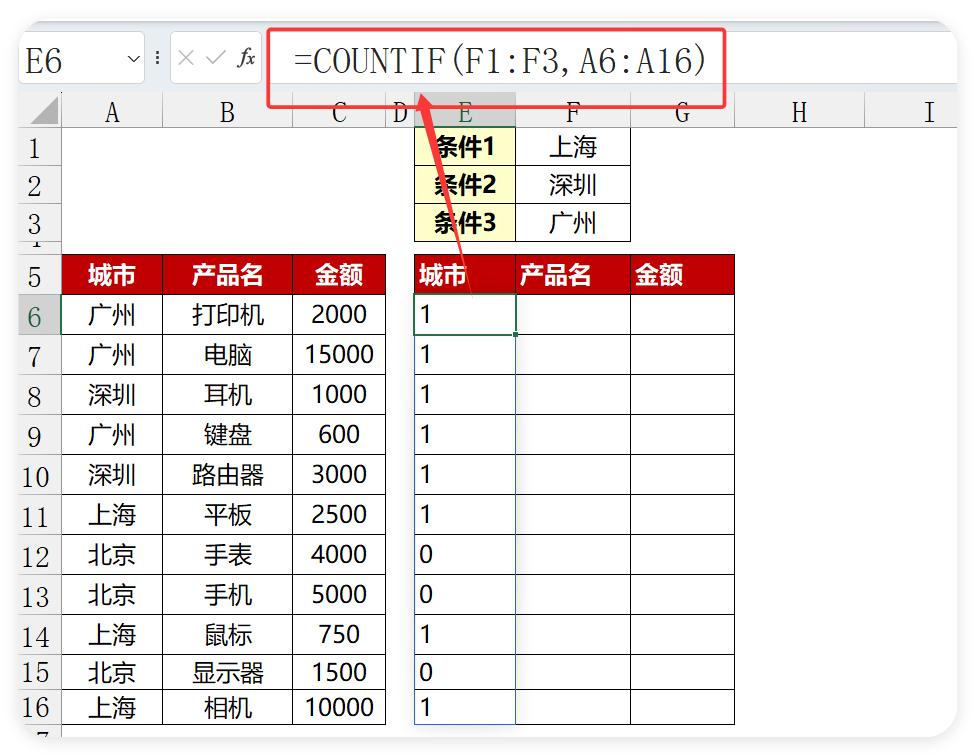
Task: Select the amount cell 1000
Action: [339, 394]
